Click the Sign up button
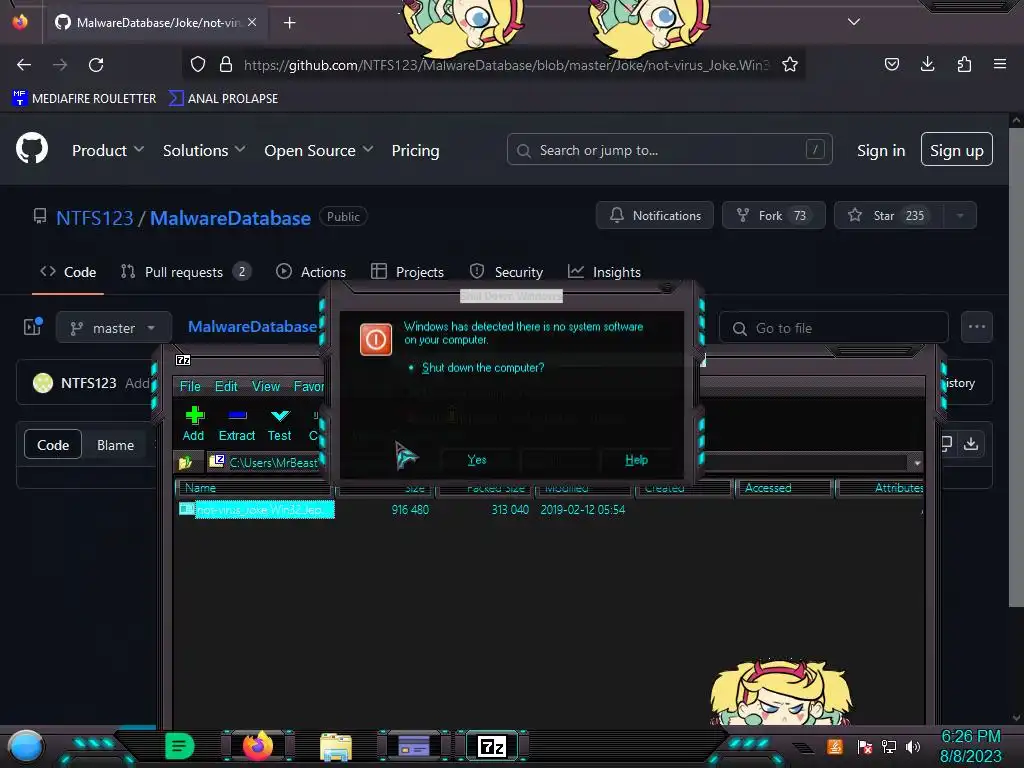 tap(957, 150)
